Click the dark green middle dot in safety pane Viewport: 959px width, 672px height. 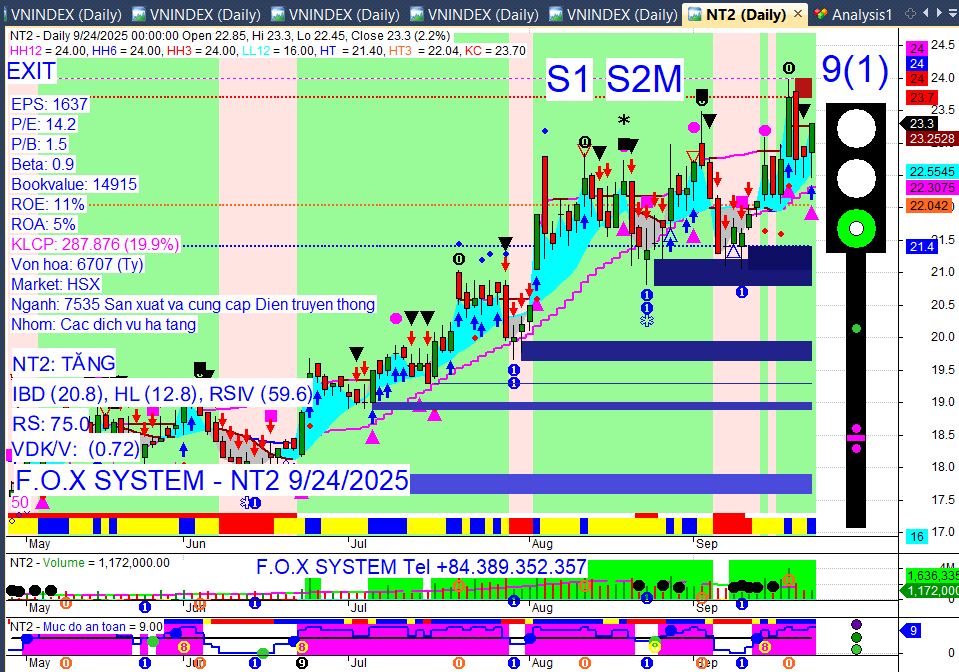856,637
